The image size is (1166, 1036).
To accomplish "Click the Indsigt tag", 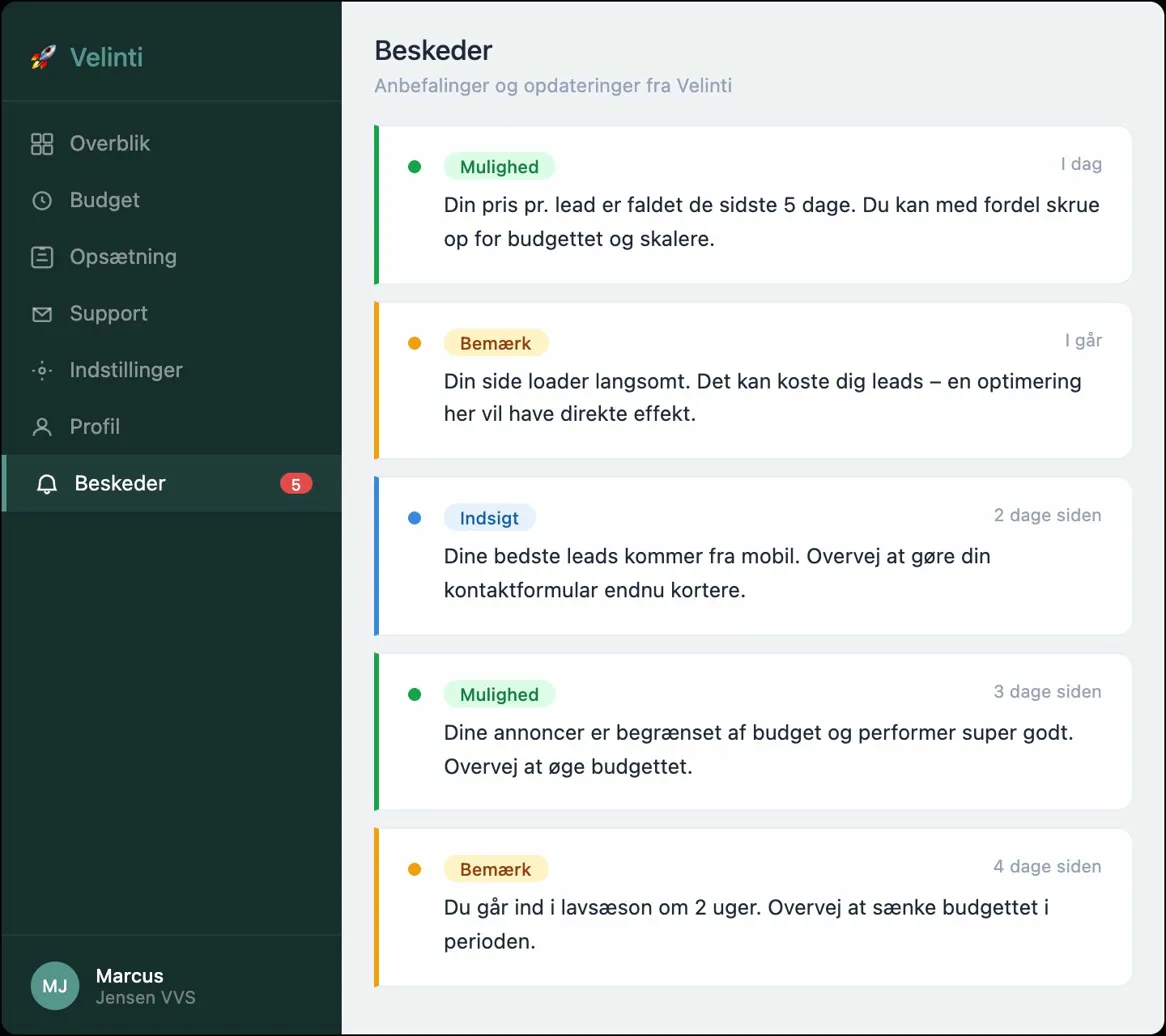I will click(489, 518).
